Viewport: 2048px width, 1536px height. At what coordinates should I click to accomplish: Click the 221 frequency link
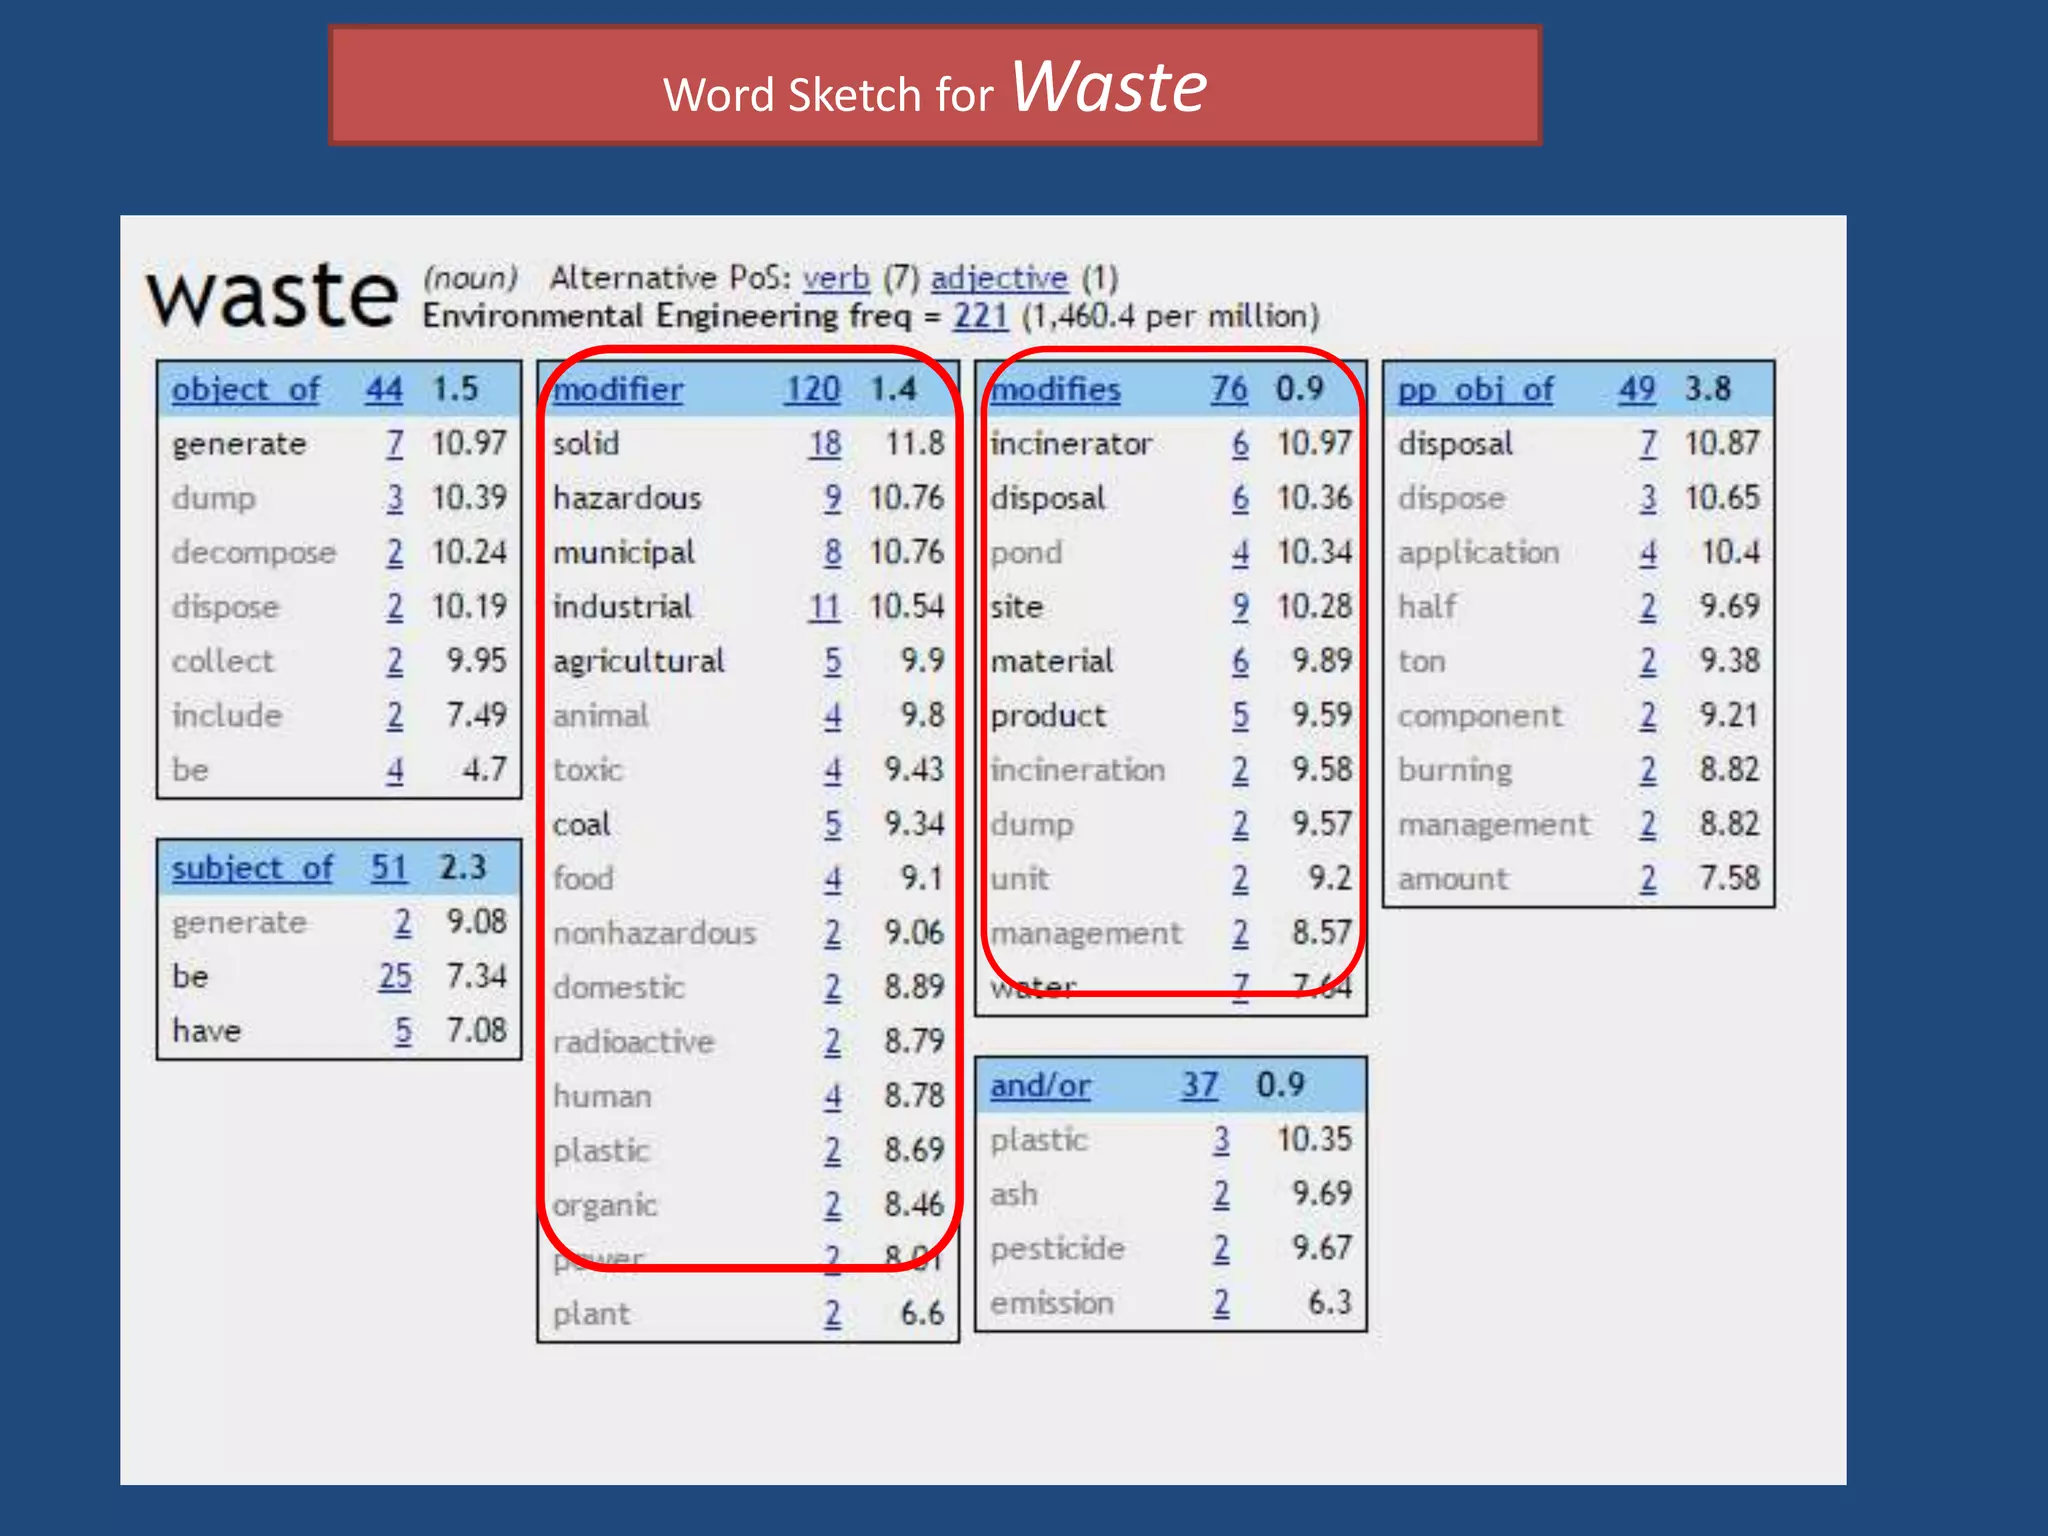pyautogui.click(x=980, y=316)
